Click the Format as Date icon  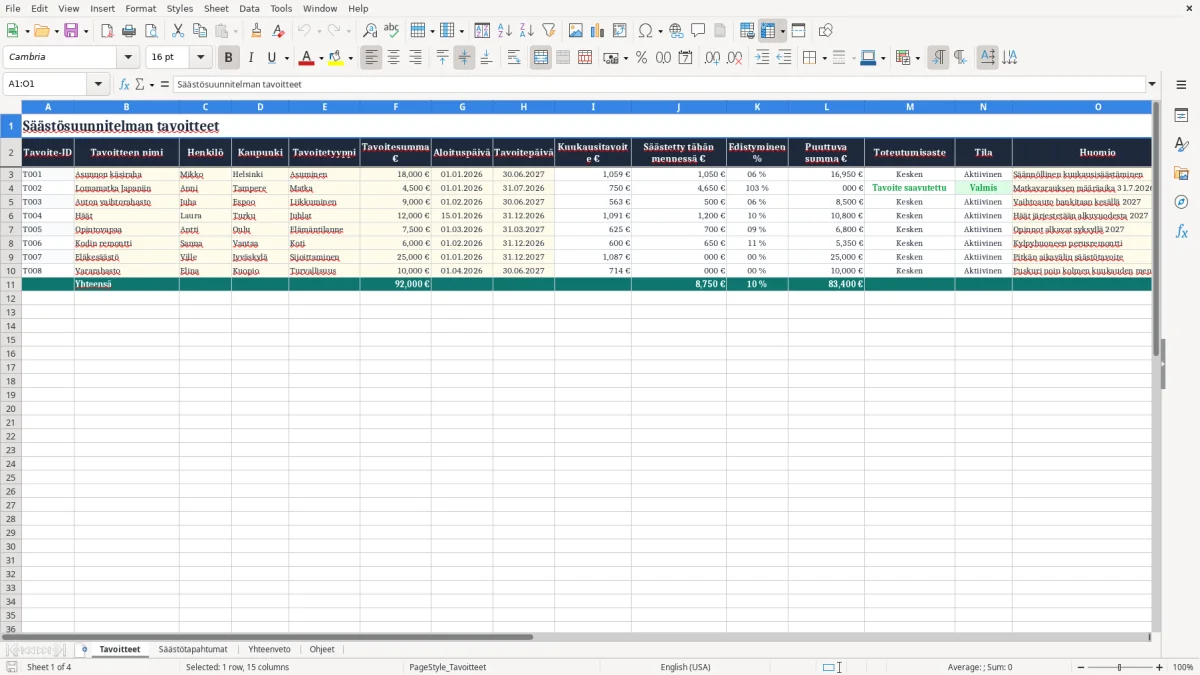686,58
